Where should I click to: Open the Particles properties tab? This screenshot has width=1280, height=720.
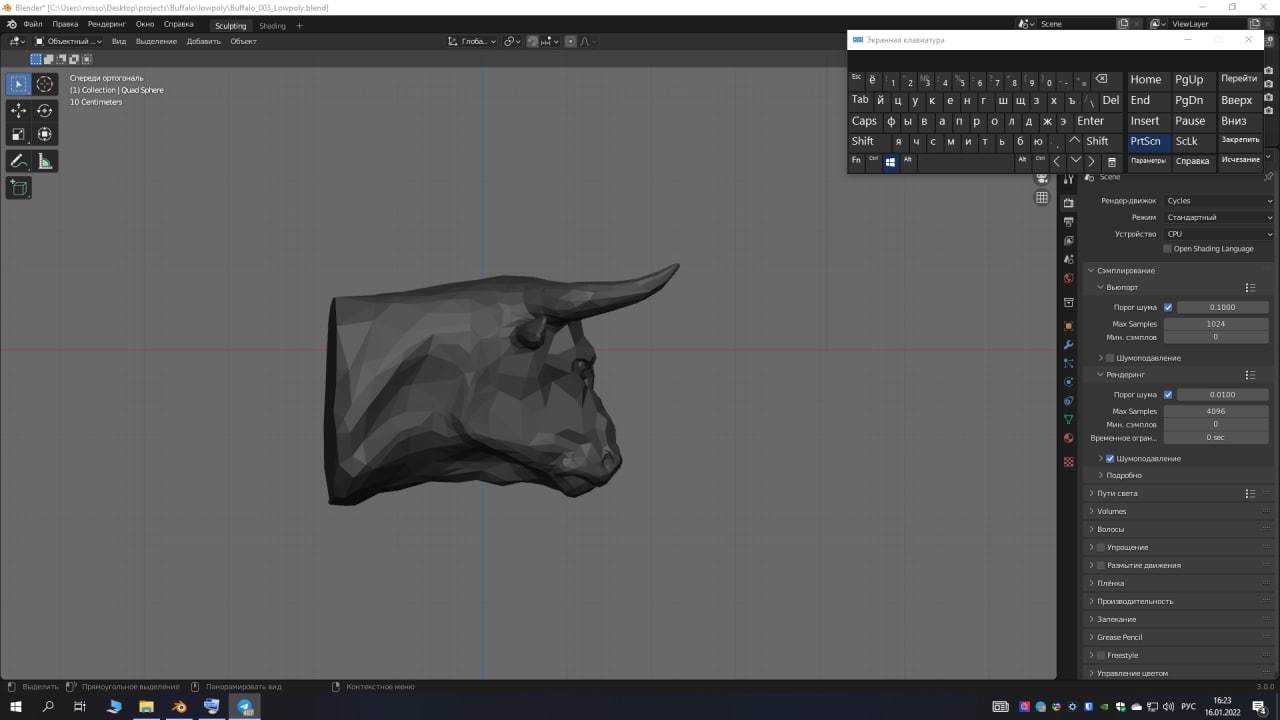[1068, 363]
